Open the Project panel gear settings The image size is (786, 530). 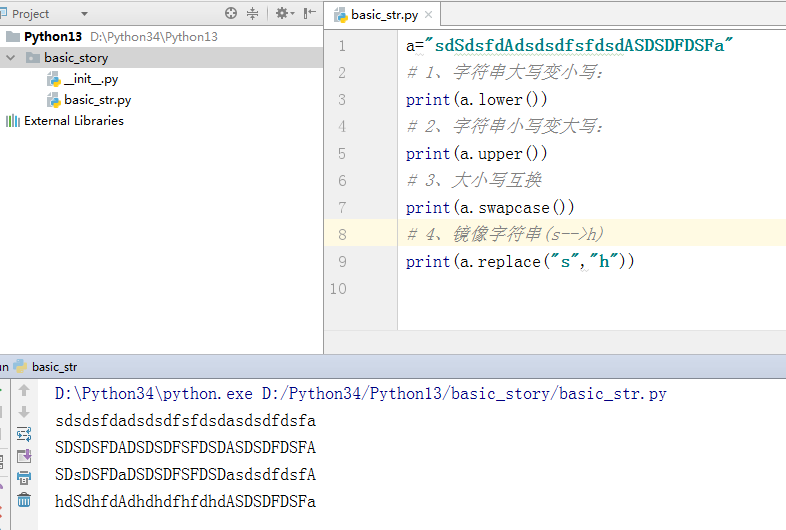coord(282,14)
